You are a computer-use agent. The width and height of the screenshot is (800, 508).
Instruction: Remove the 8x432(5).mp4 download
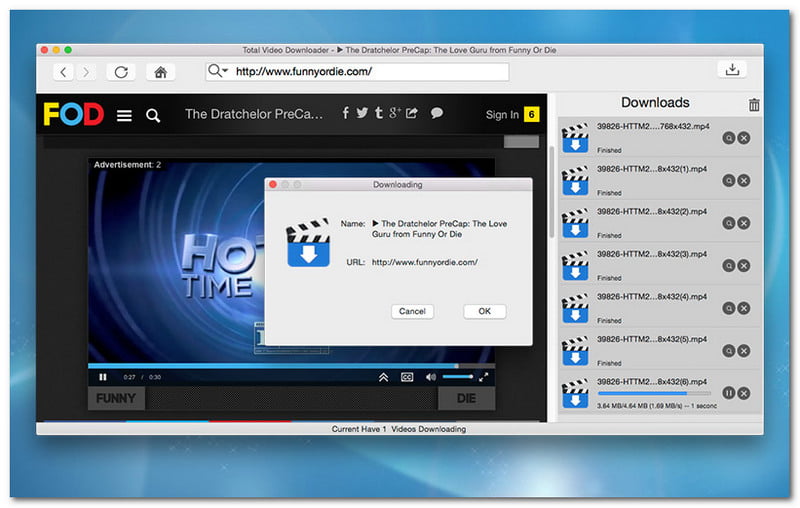point(744,351)
